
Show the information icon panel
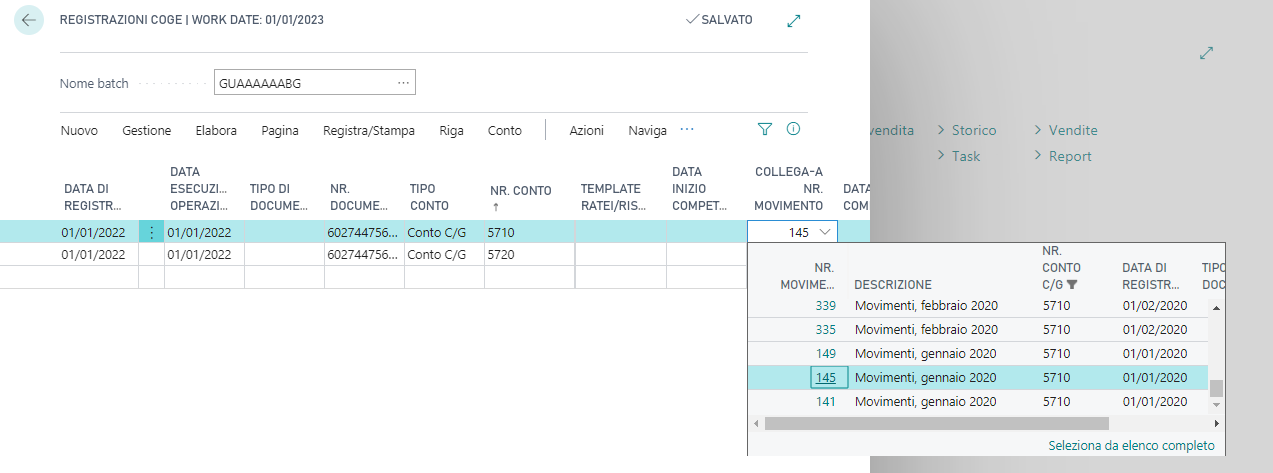(x=794, y=129)
